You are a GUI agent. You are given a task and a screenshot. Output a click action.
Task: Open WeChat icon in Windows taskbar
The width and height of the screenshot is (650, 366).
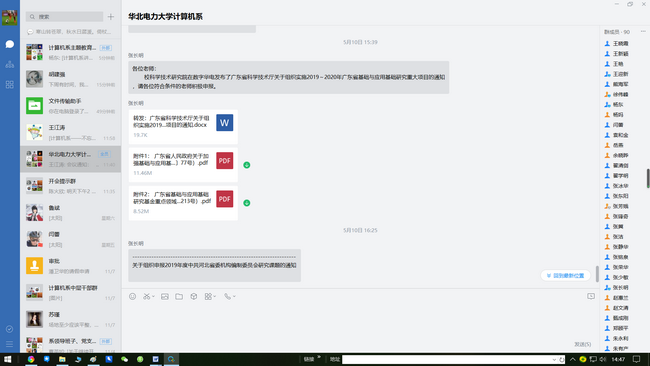click(124, 359)
